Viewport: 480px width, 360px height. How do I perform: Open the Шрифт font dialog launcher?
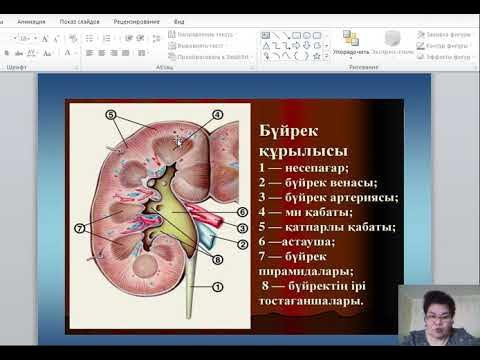point(76,68)
